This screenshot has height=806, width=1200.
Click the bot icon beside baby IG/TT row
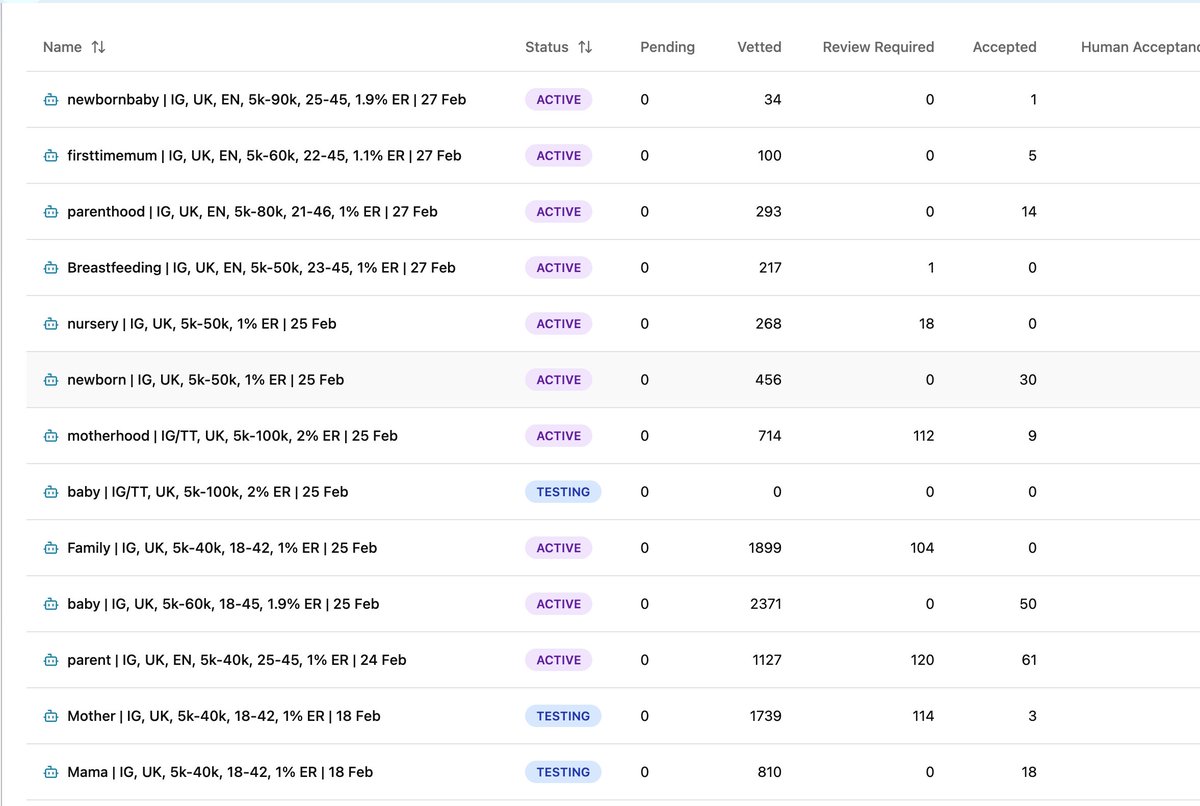pyautogui.click(x=50, y=492)
